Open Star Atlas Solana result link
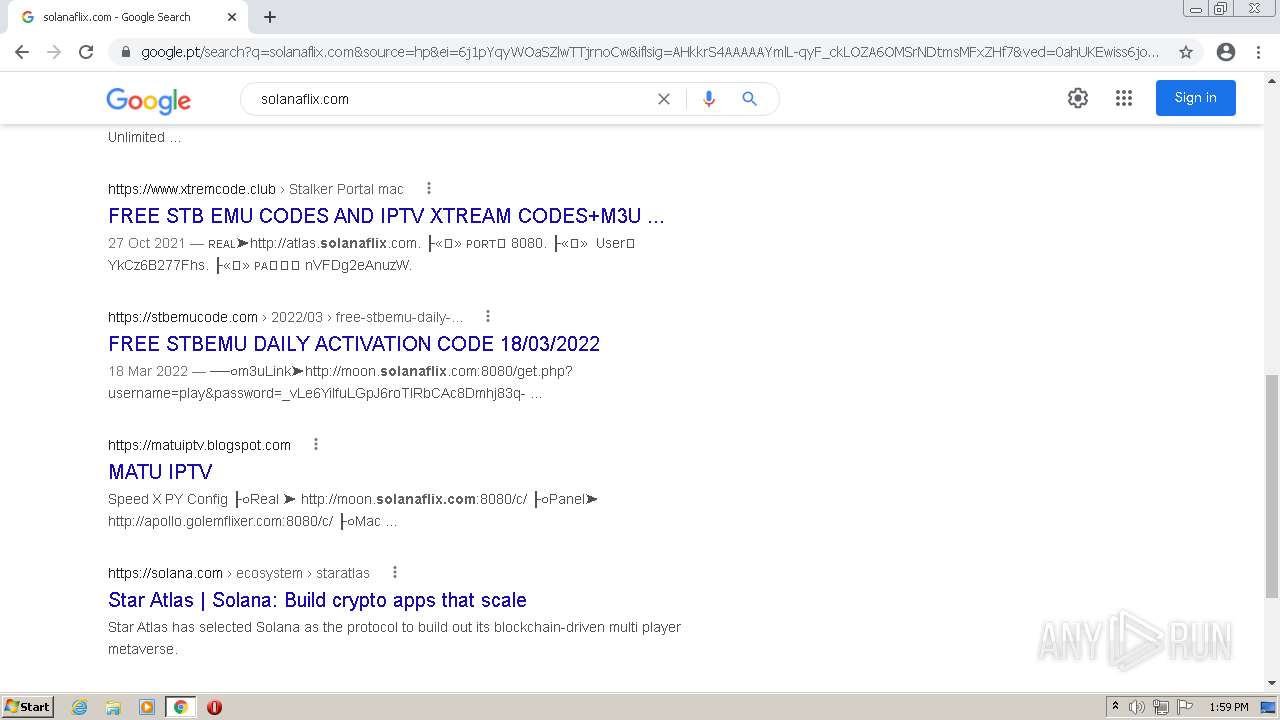 (317, 600)
